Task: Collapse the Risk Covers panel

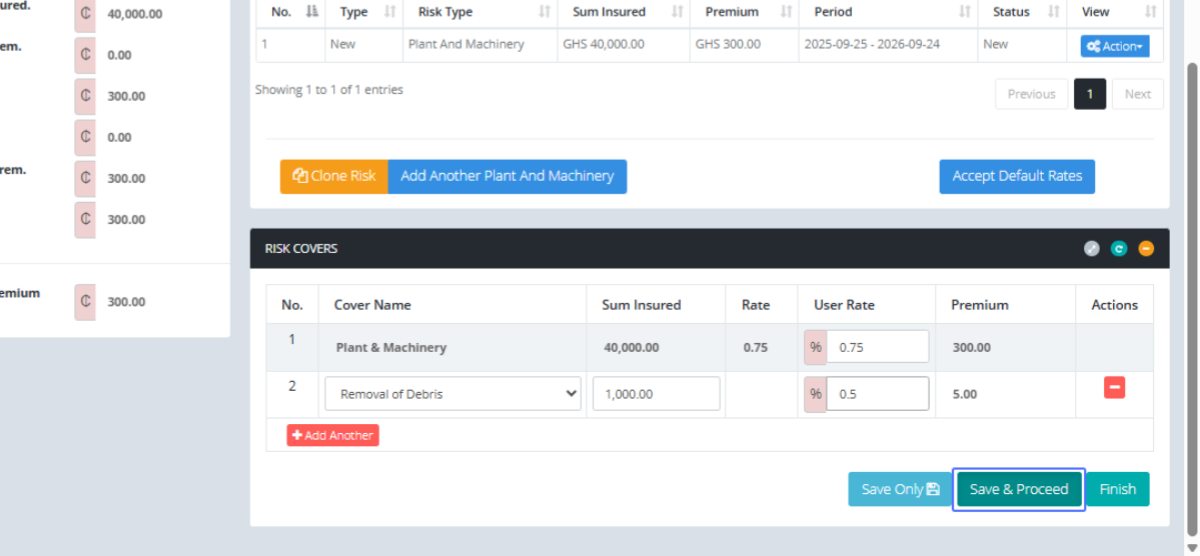Action: click(x=1146, y=249)
